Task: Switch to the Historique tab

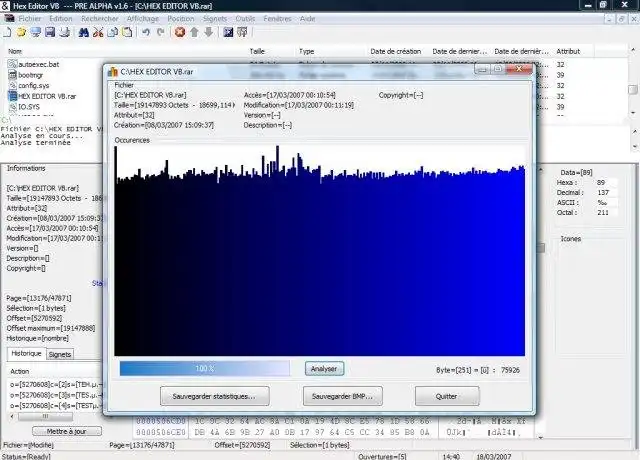Action: click(26, 353)
